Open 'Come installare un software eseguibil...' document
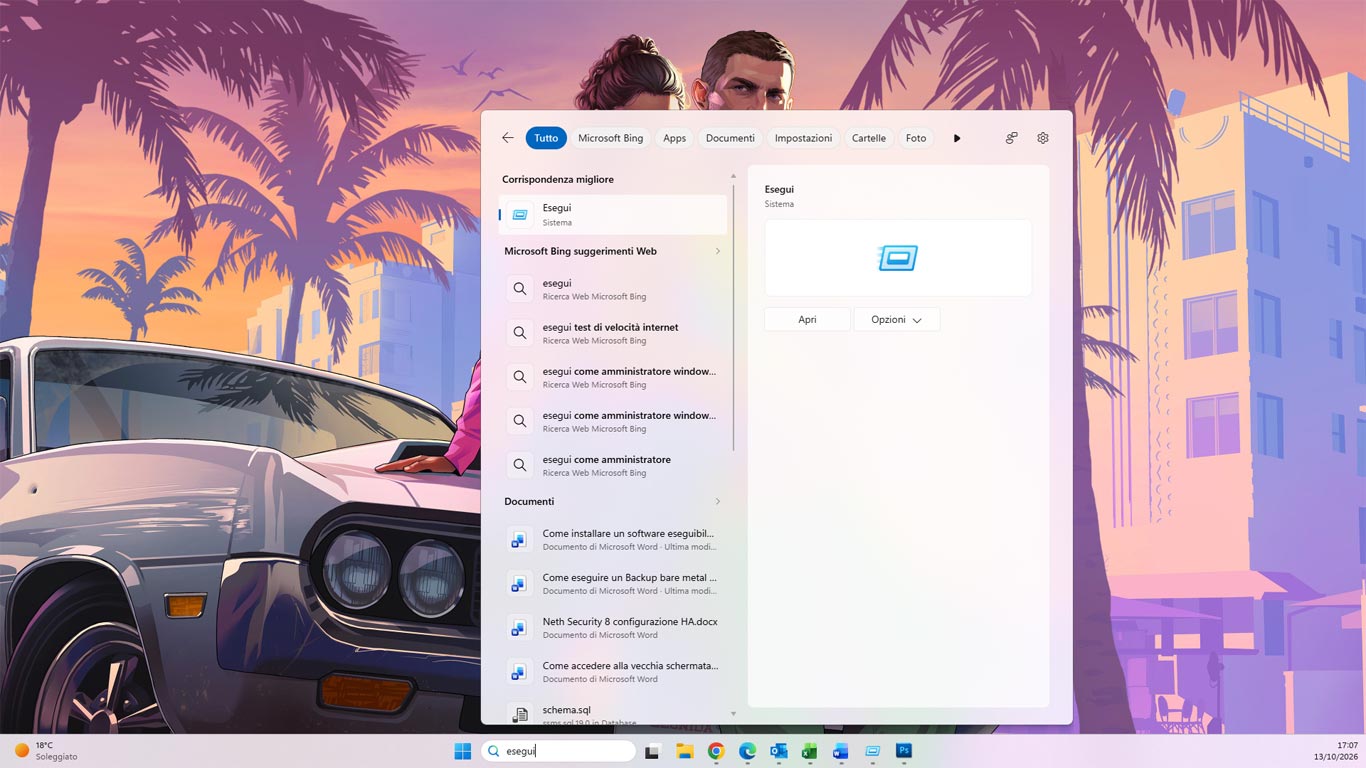Screen dimensions: 1366x768 (x=613, y=539)
